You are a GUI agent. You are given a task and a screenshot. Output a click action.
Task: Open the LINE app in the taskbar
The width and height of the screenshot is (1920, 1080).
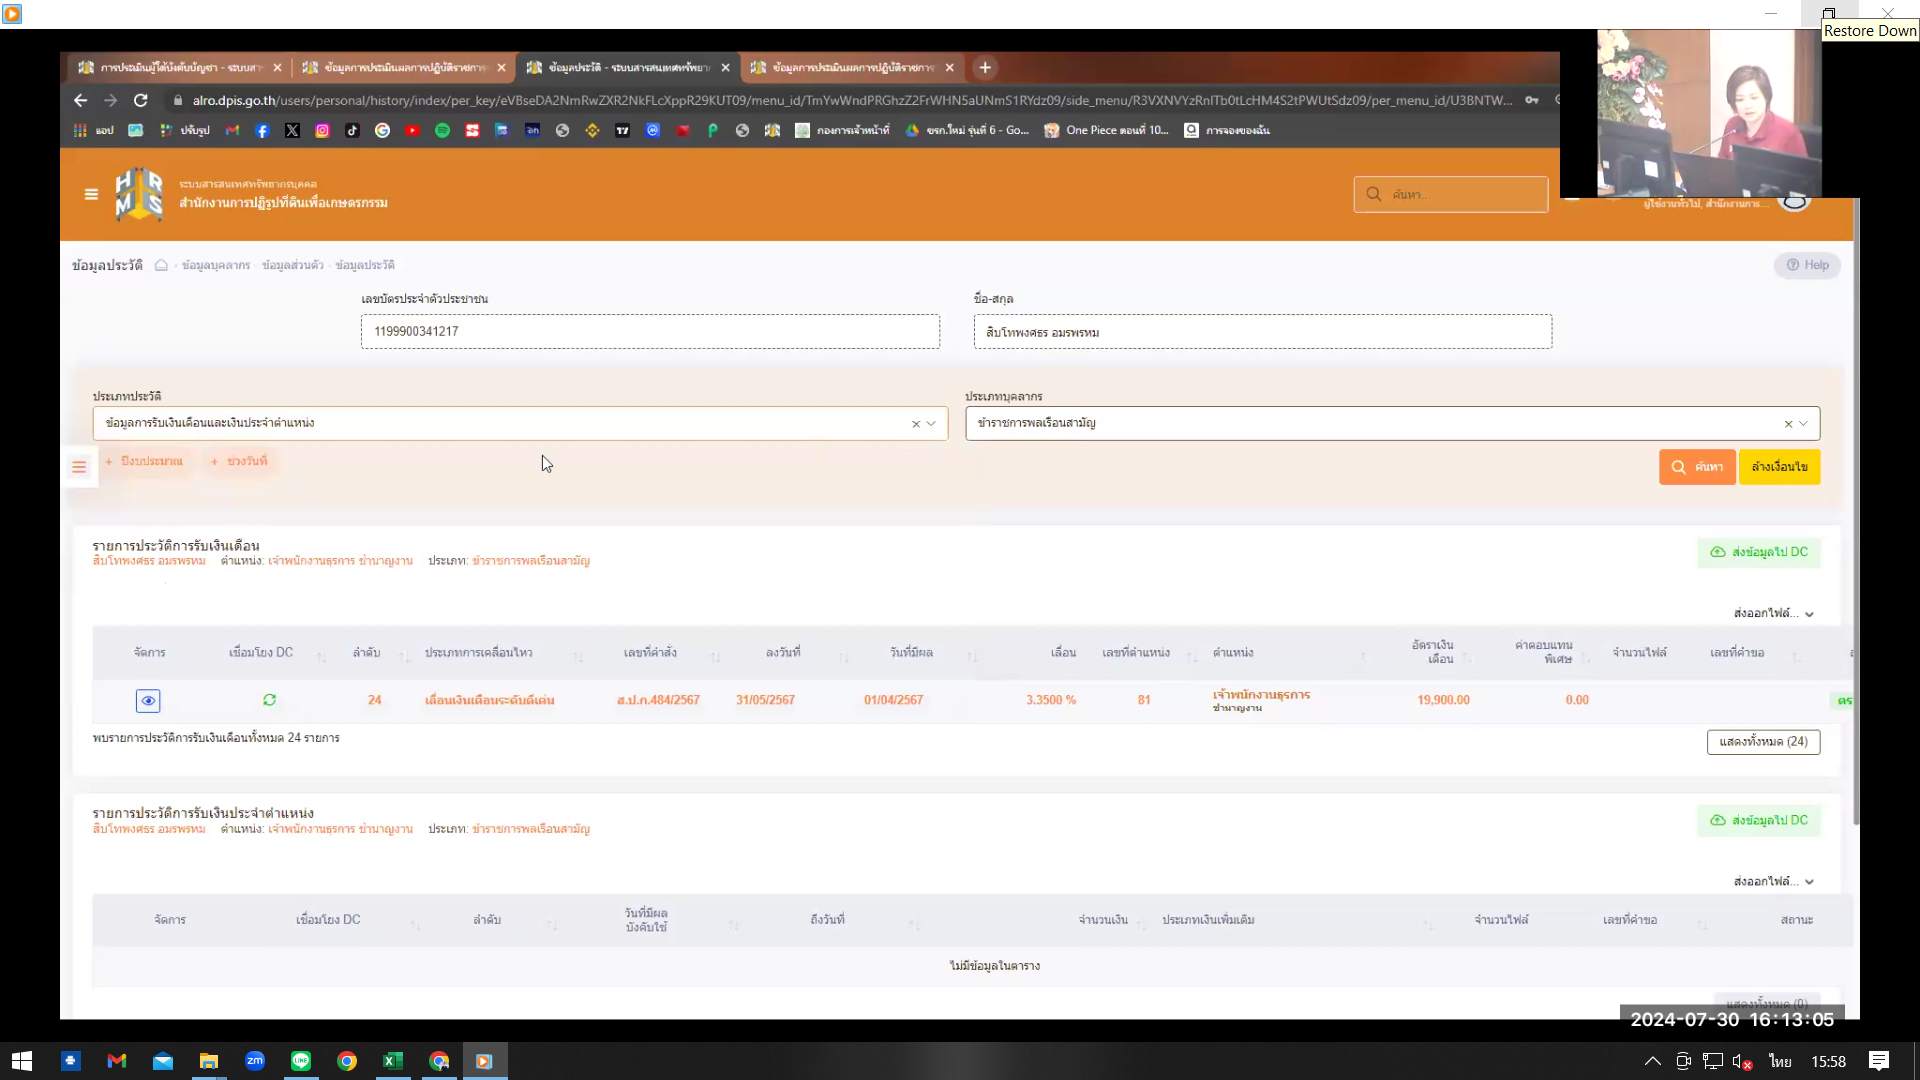pos(301,1061)
